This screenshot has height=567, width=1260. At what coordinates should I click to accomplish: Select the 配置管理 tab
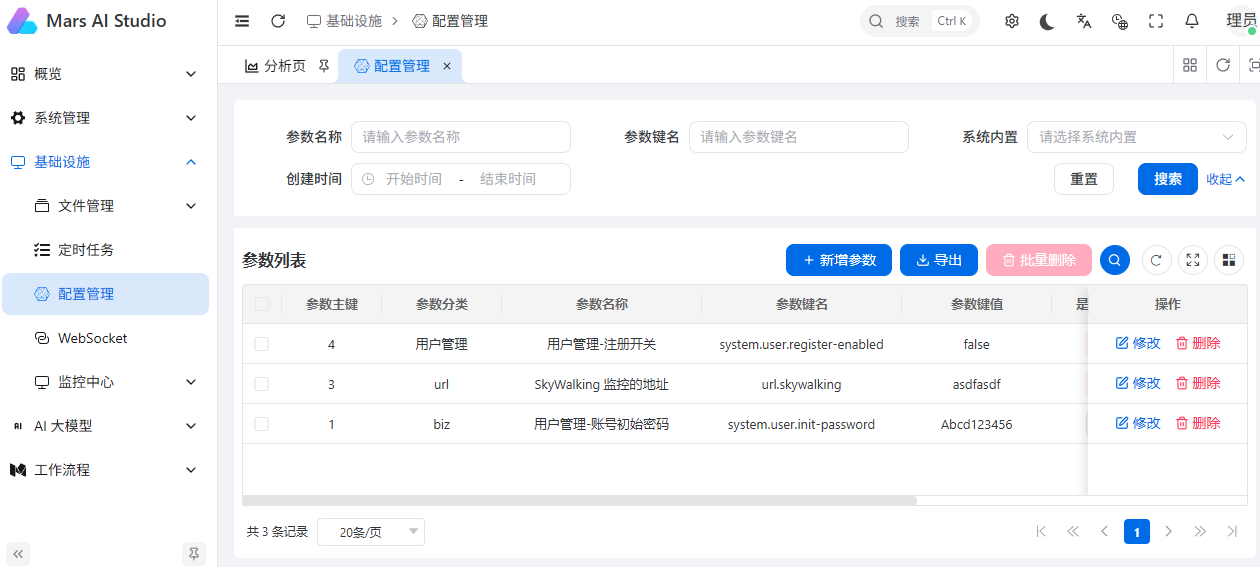(x=401, y=66)
